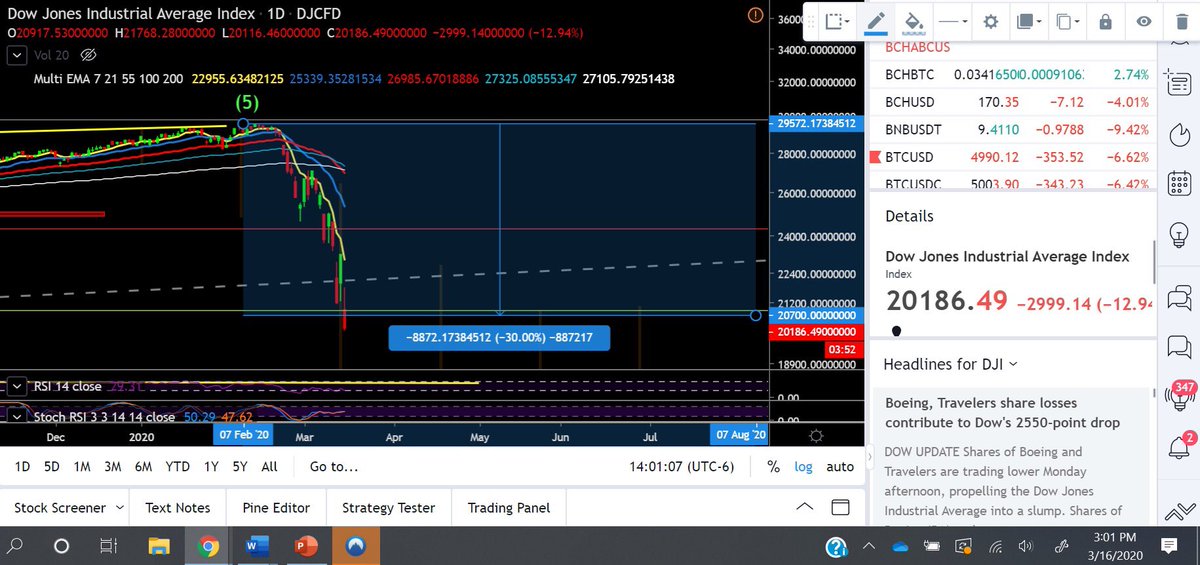The width and height of the screenshot is (1200, 565).
Task: Toggle percent scale mode
Action: 773,466
